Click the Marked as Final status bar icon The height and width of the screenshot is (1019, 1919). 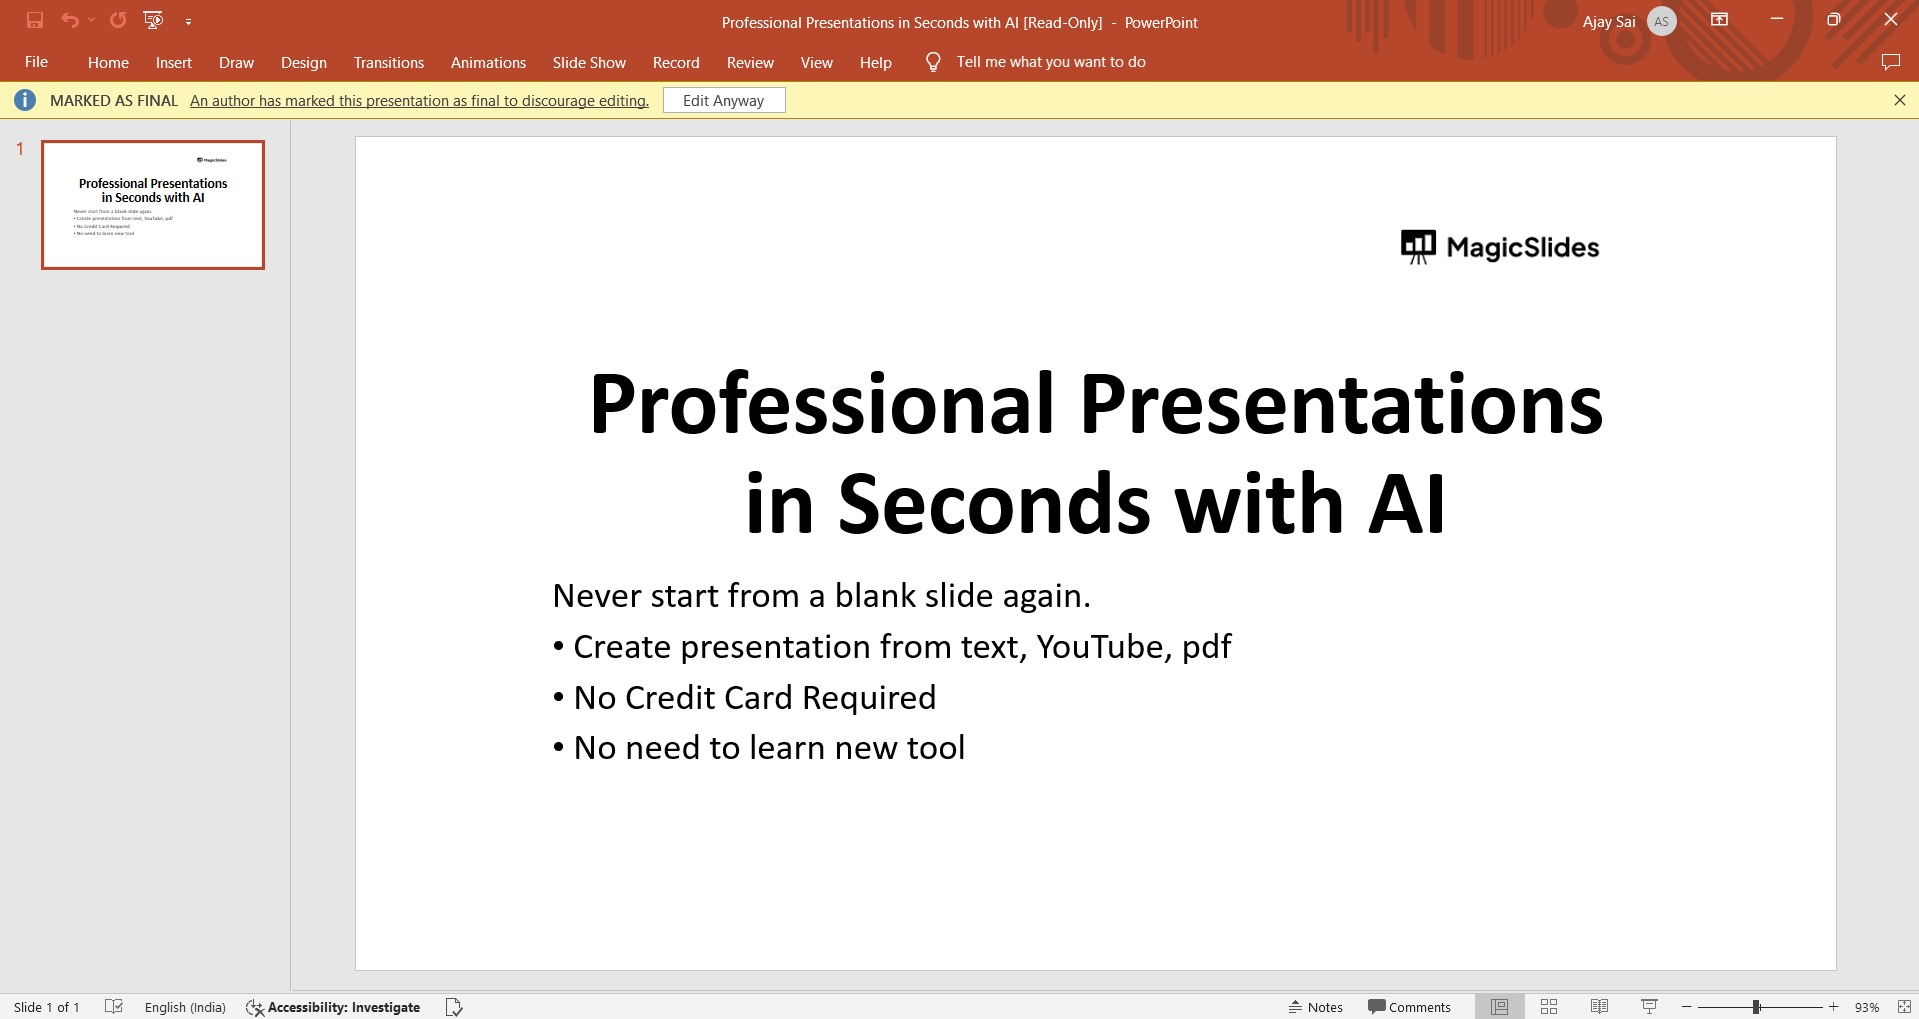[x=454, y=1007]
